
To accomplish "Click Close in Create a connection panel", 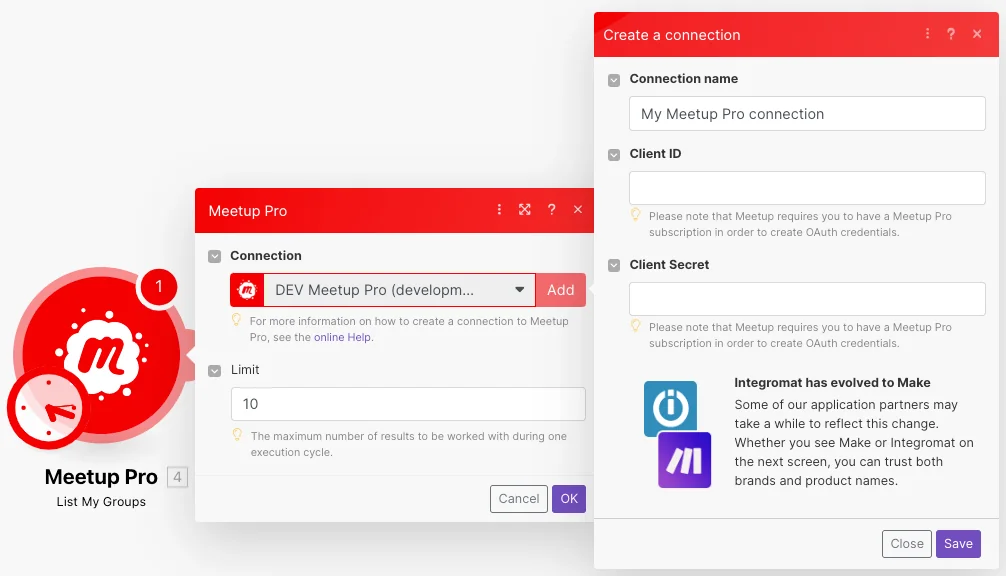I will (907, 543).
